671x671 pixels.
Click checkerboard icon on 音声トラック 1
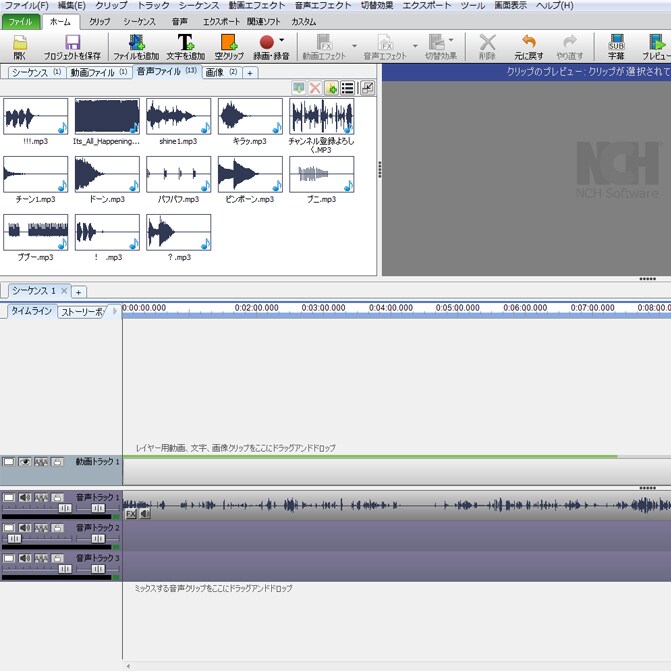(x=41, y=497)
